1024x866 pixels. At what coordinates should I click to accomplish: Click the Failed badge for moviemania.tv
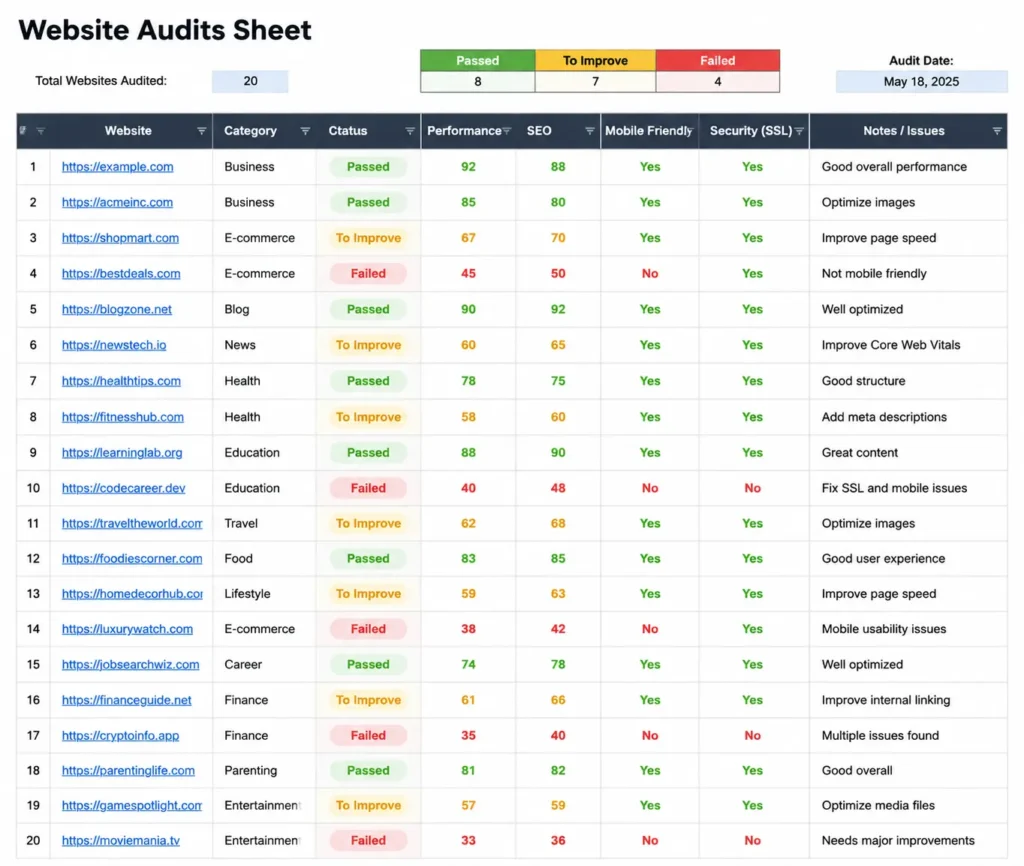click(x=368, y=841)
